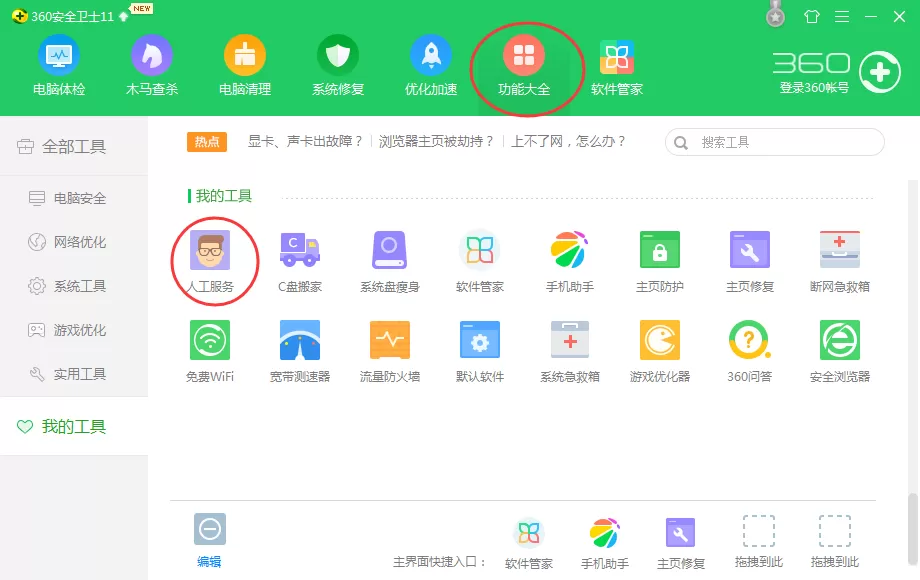
Task: Open 软件管家 shortcut in 主界面快捷入口
Action: point(529,544)
